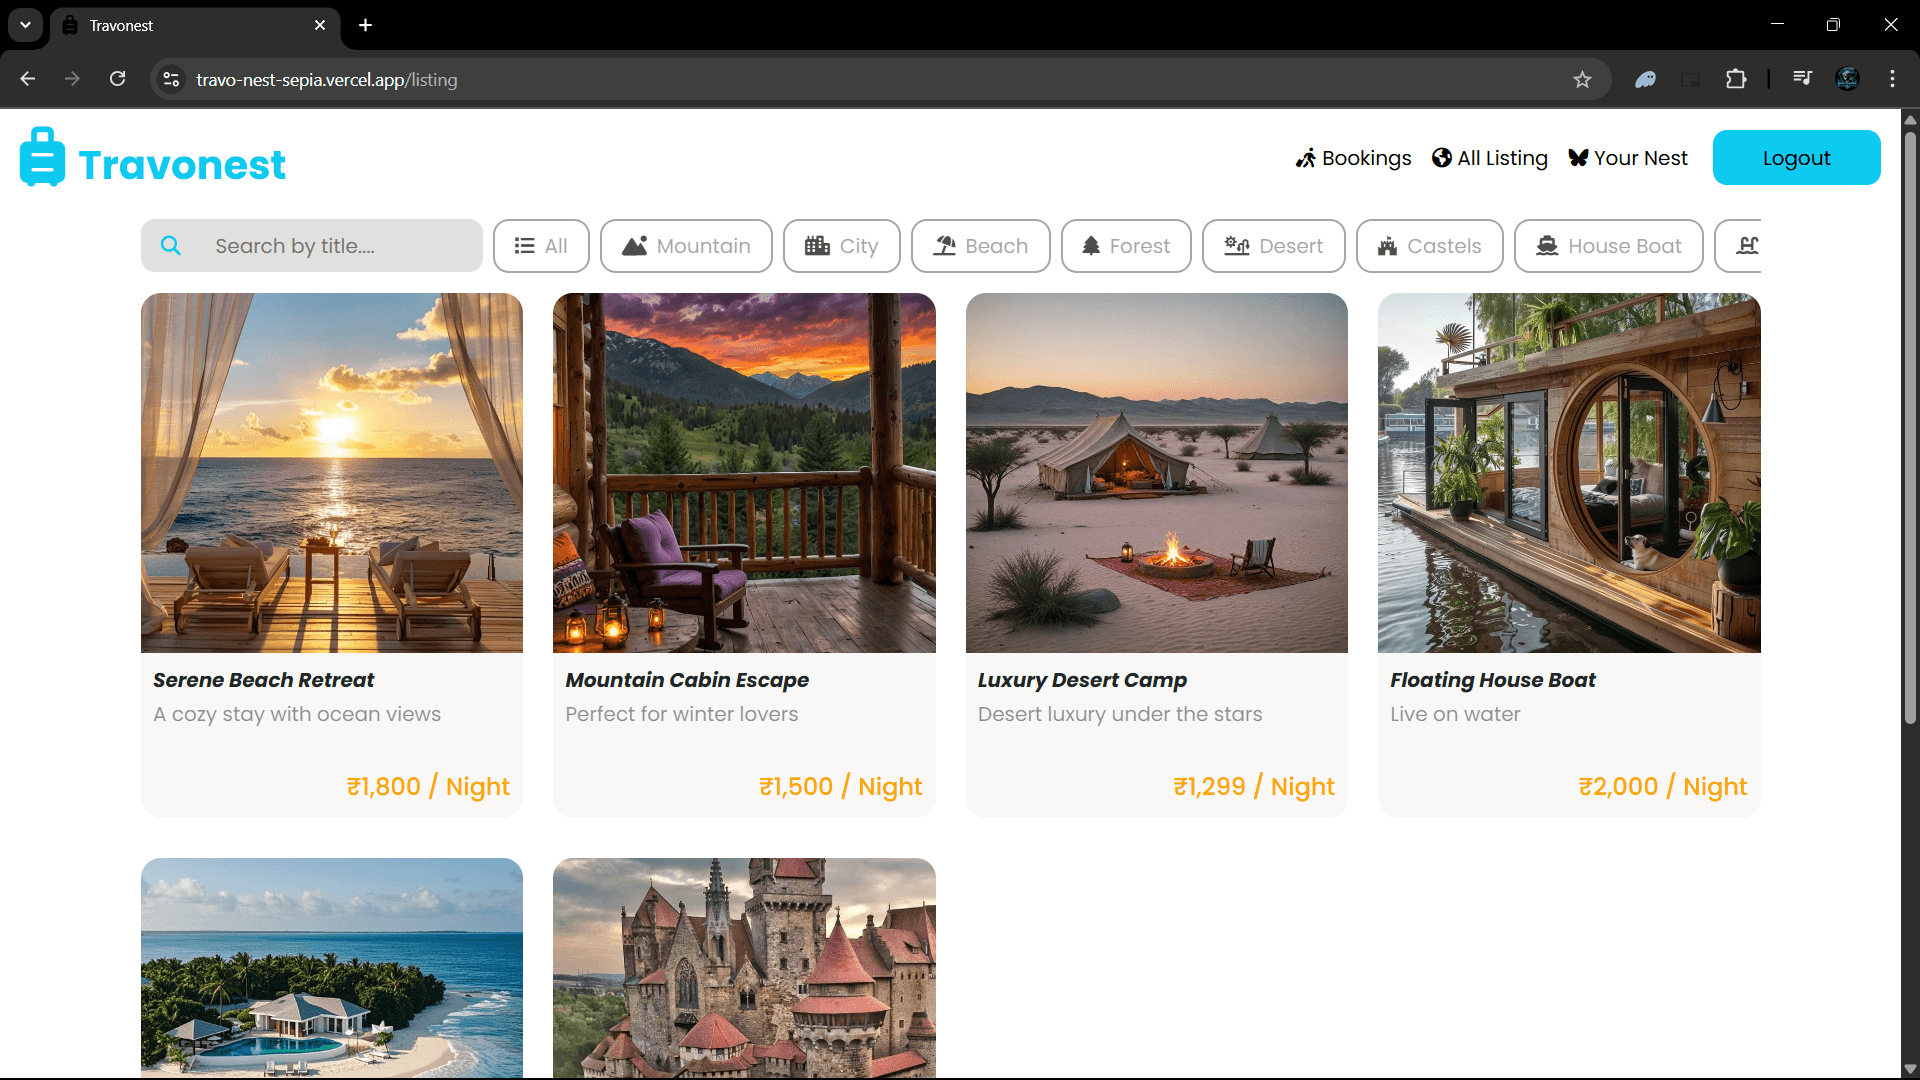
Task: Go forward in browser history
Action: pyautogui.click(x=72, y=79)
